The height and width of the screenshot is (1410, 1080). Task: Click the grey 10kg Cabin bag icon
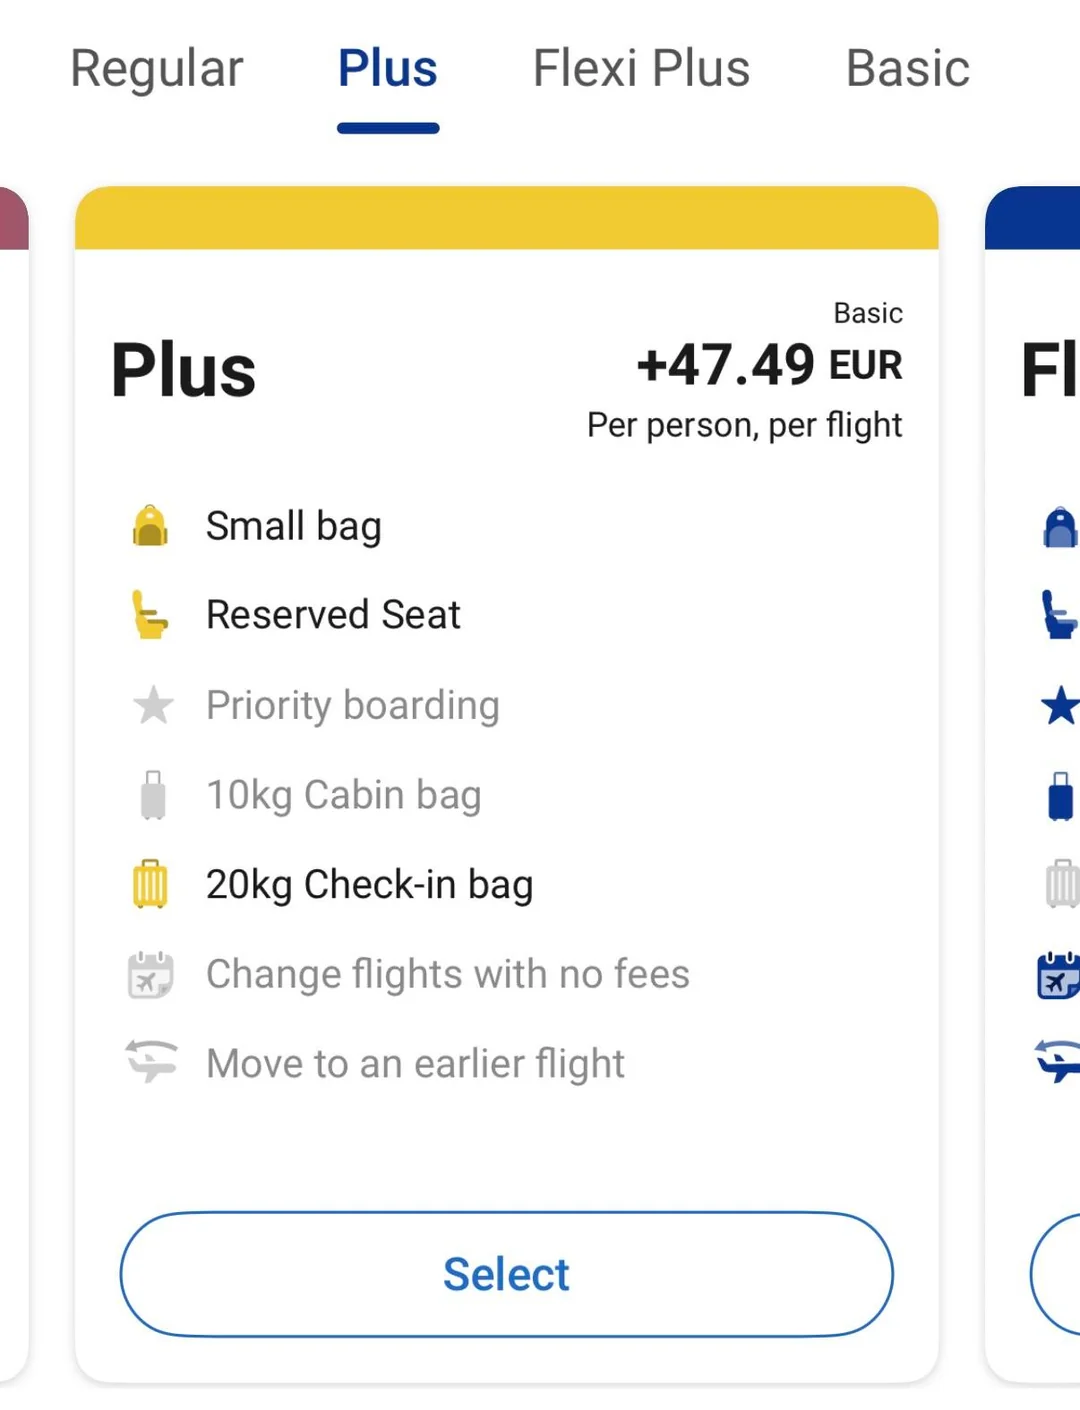click(x=153, y=795)
